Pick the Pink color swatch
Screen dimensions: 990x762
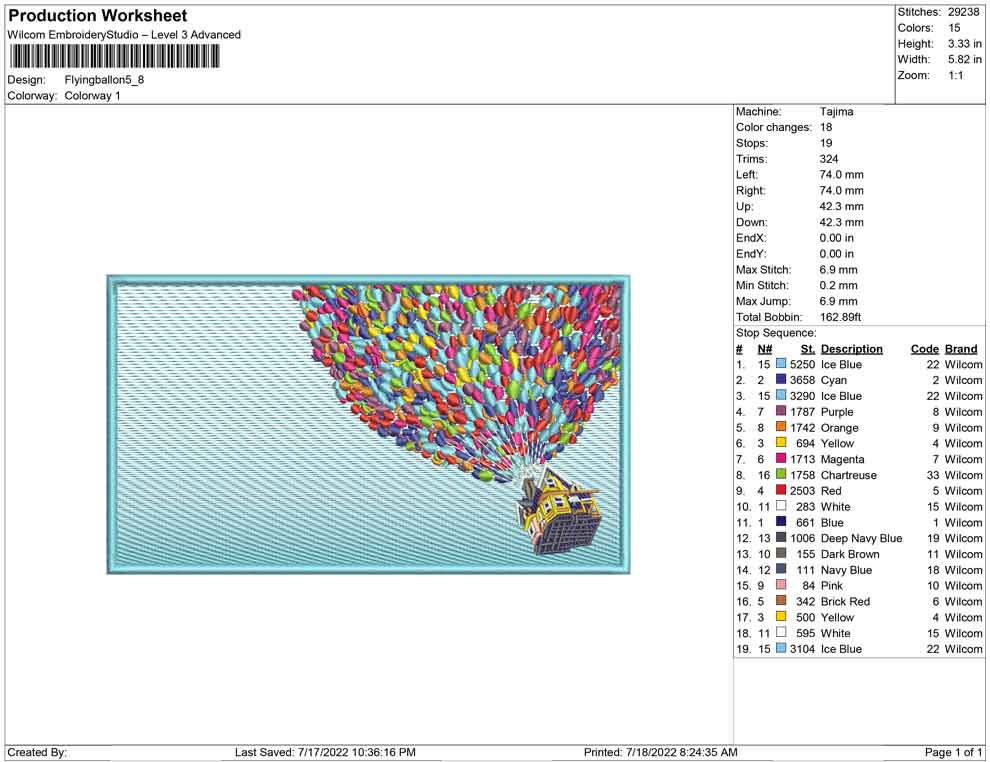click(x=781, y=585)
